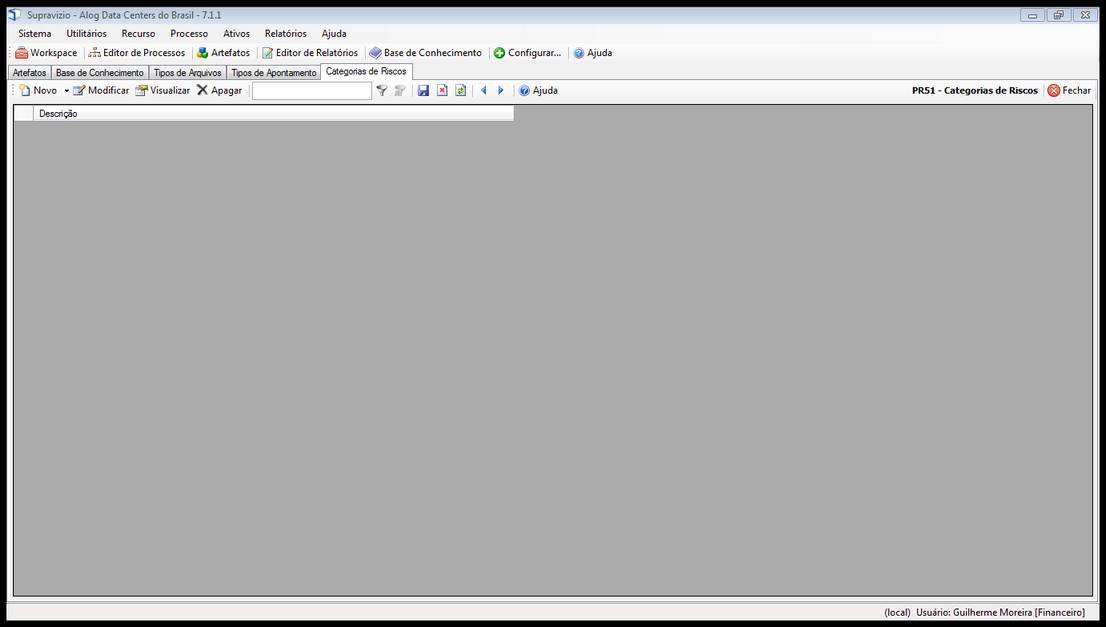Open Artefatos from the main toolbar
Screen dimensions: 1106x627
click(x=223, y=53)
